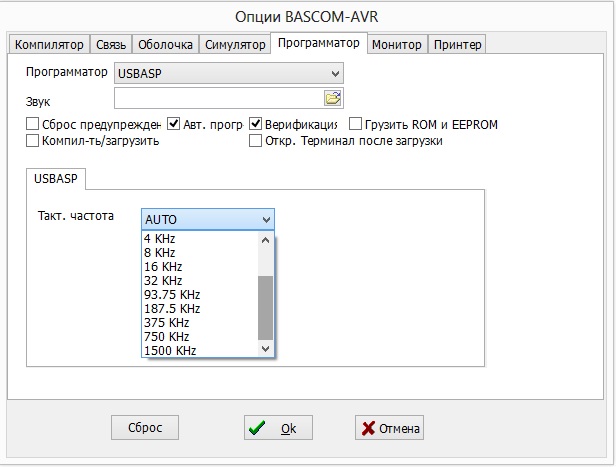Select the inner USBASP tab
Viewport: 616px width, 467px height.
(56, 179)
